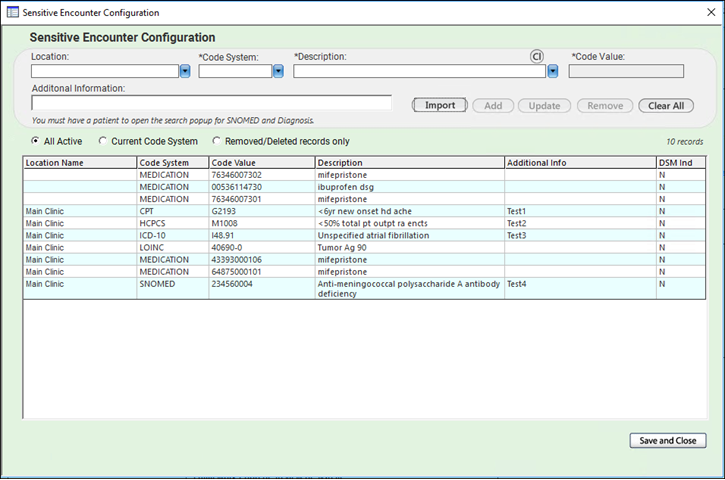Select the Current Code System radio button
Screen dimensions: 725x480
pyautogui.click(x=102, y=141)
